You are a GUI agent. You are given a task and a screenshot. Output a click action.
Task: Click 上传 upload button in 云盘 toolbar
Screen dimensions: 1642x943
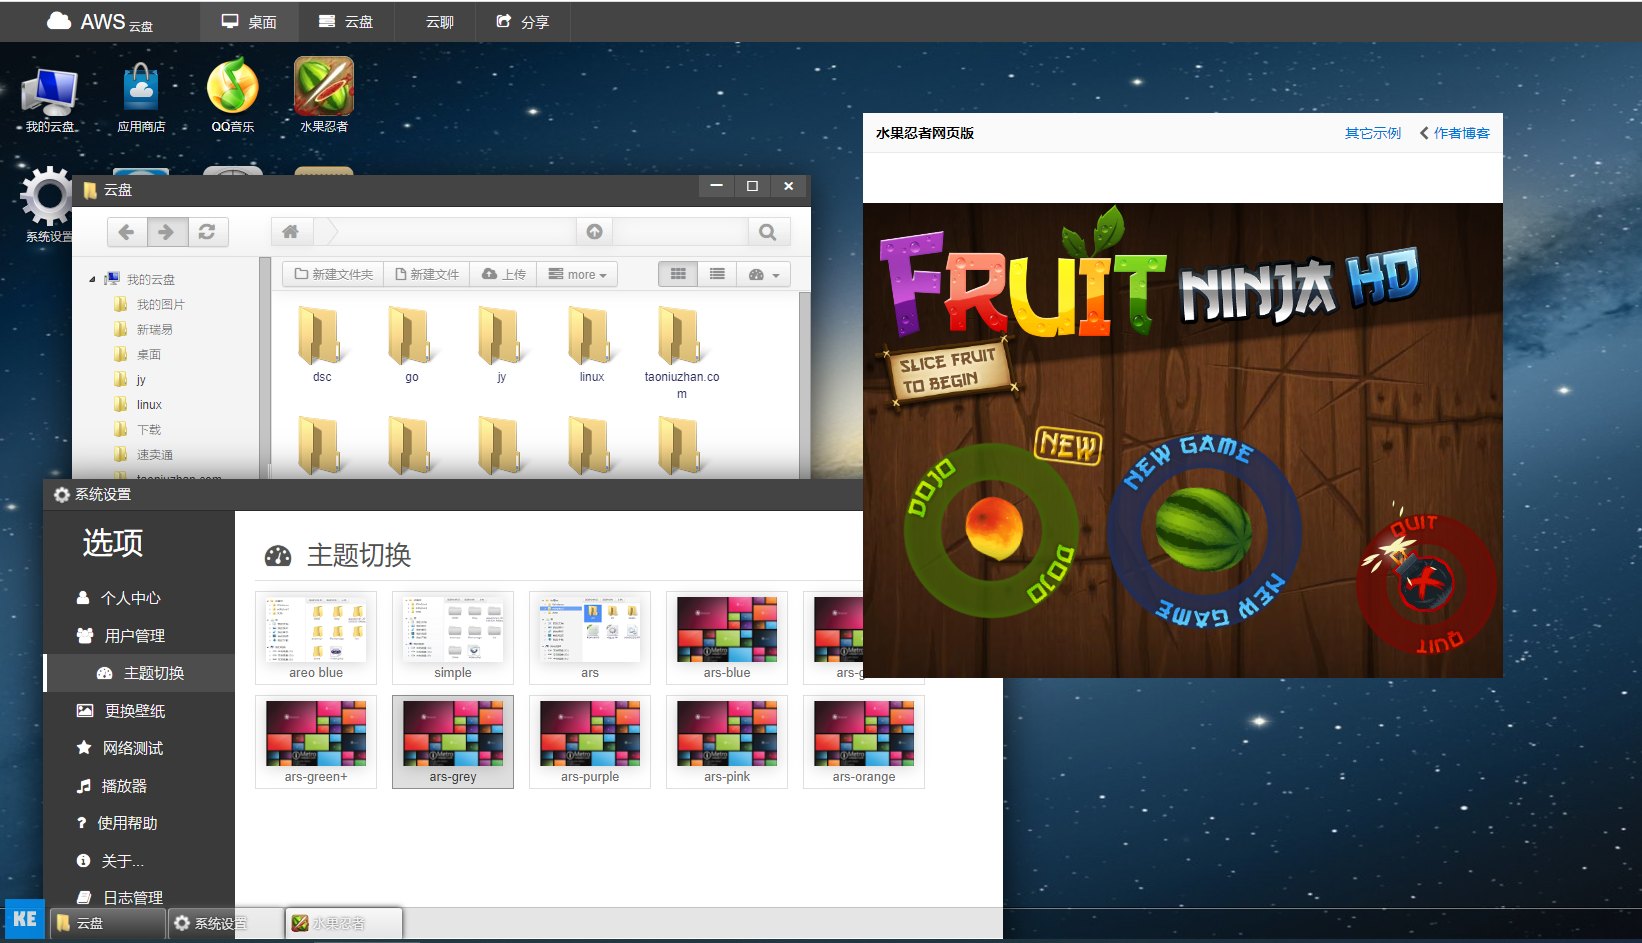(504, 274)
